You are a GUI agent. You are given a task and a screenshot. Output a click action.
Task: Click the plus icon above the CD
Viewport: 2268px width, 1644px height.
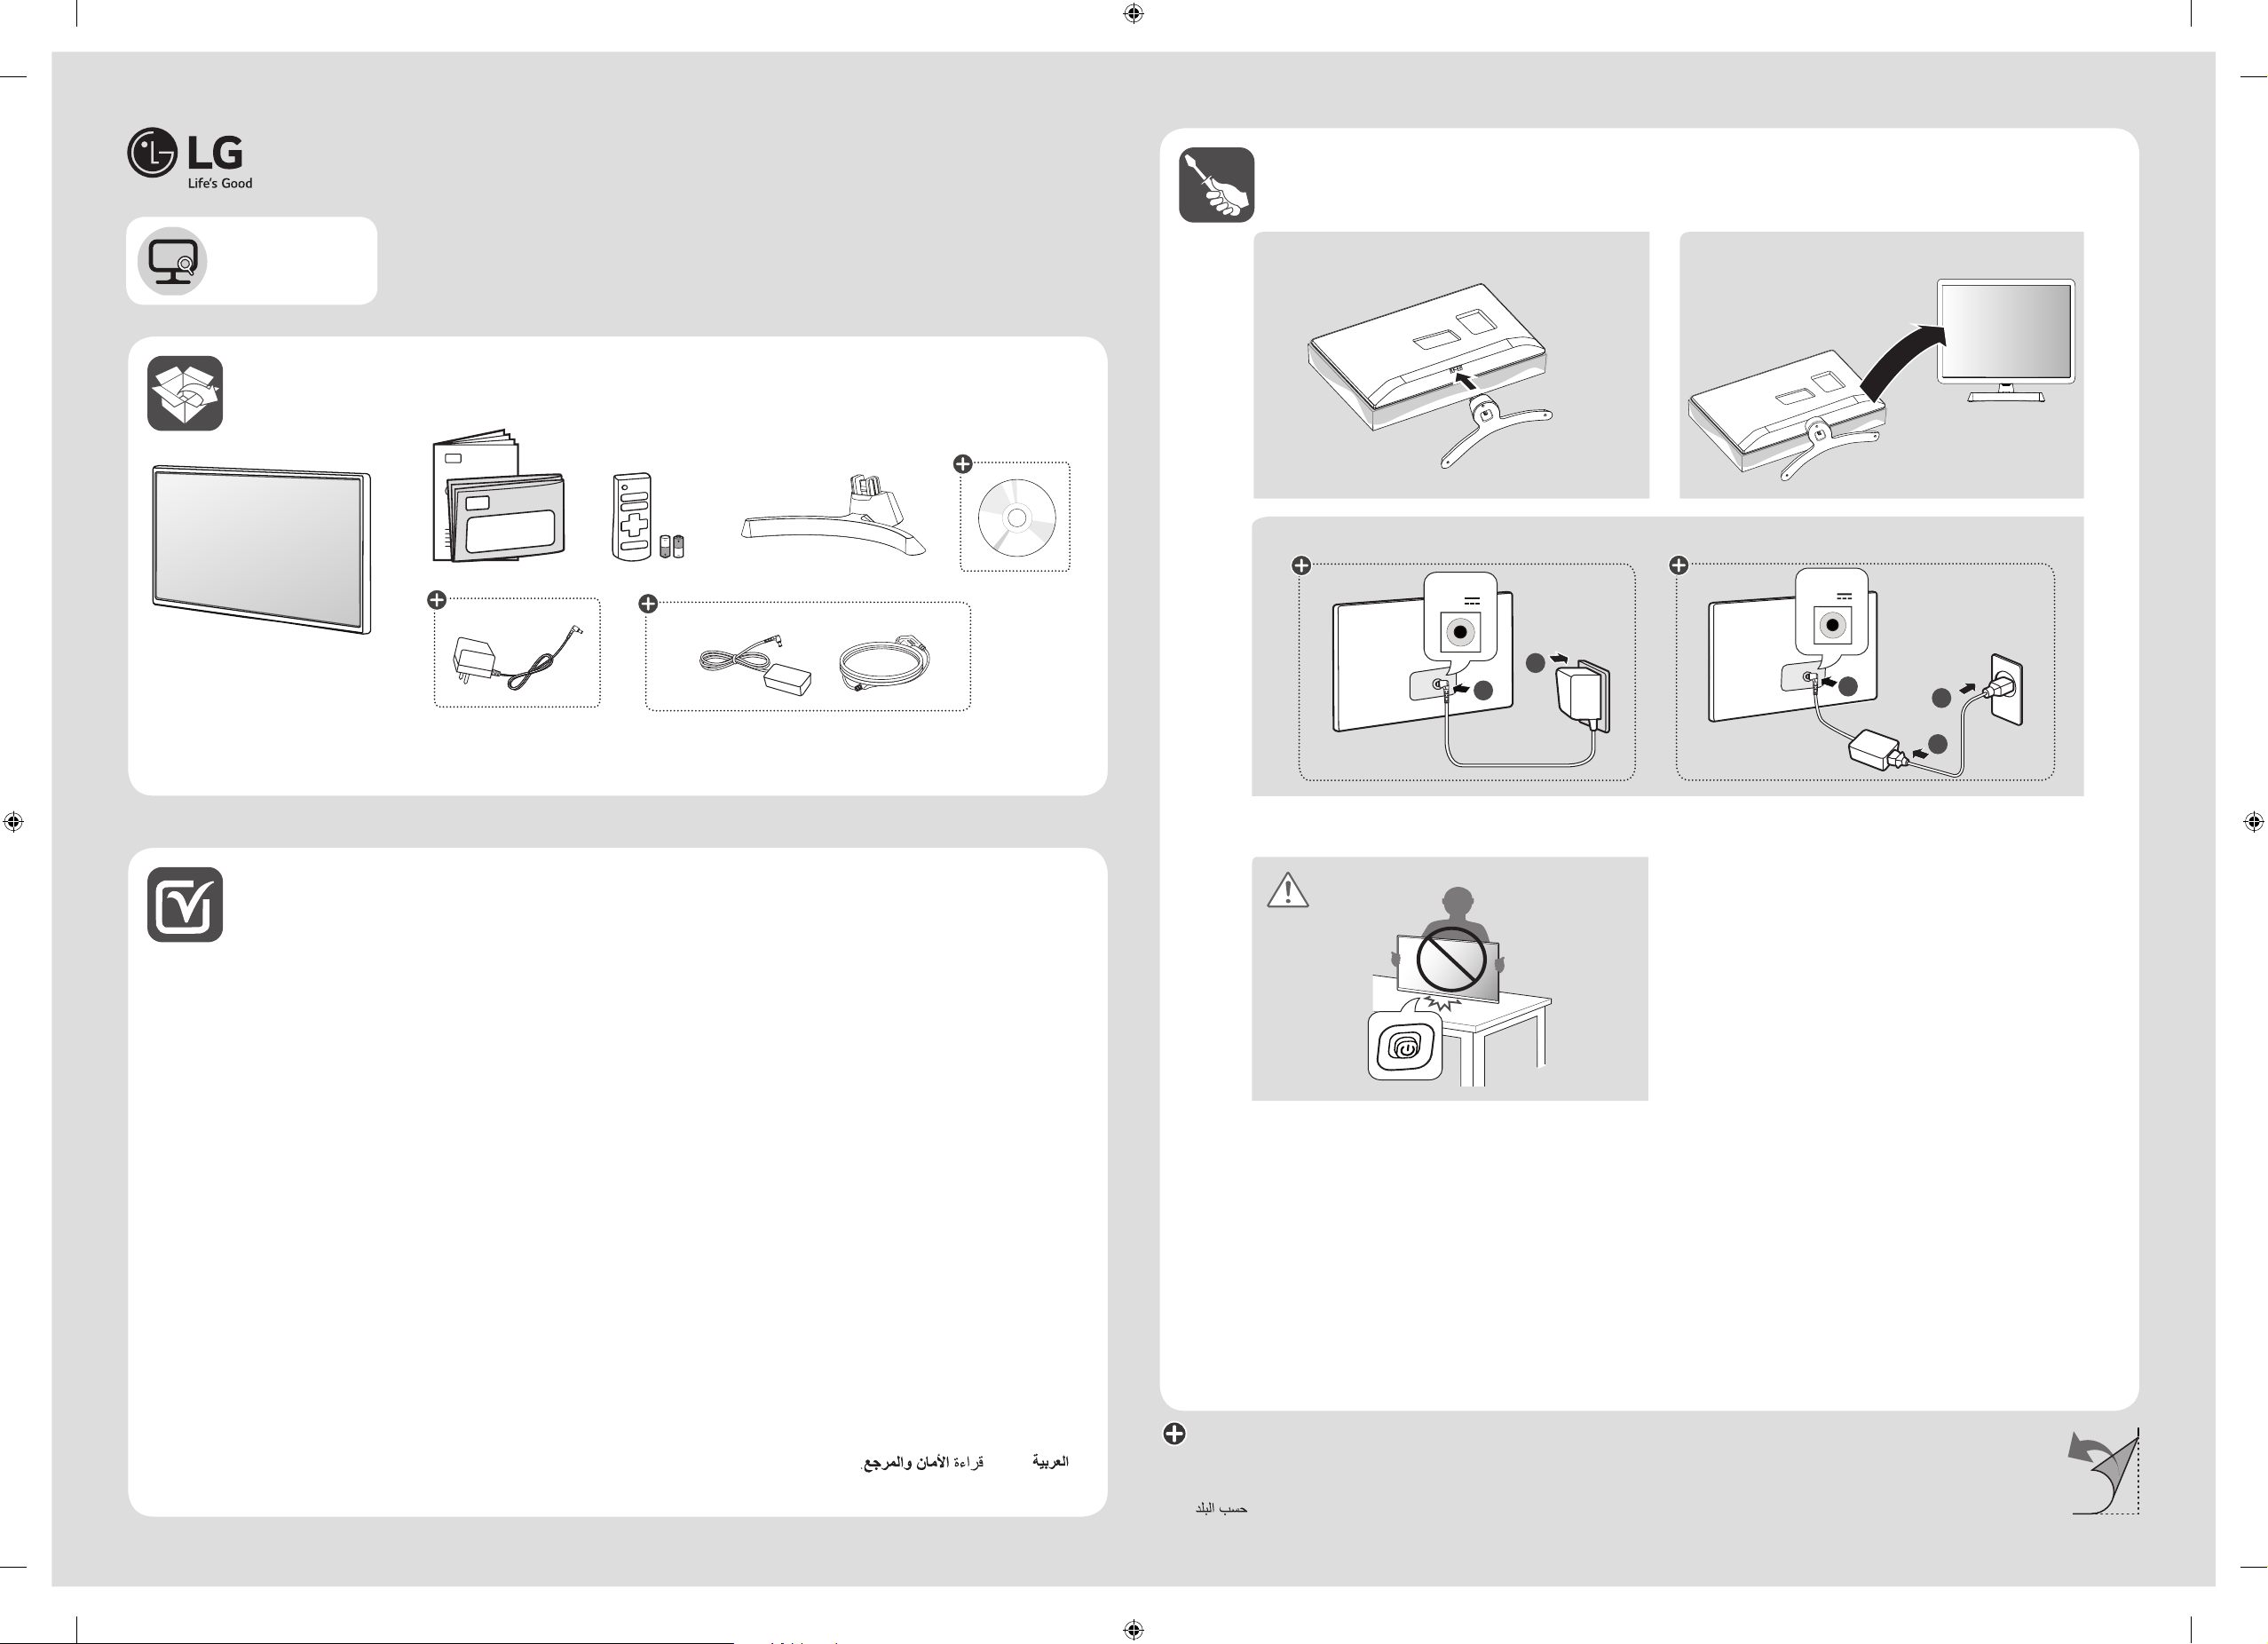962,464
